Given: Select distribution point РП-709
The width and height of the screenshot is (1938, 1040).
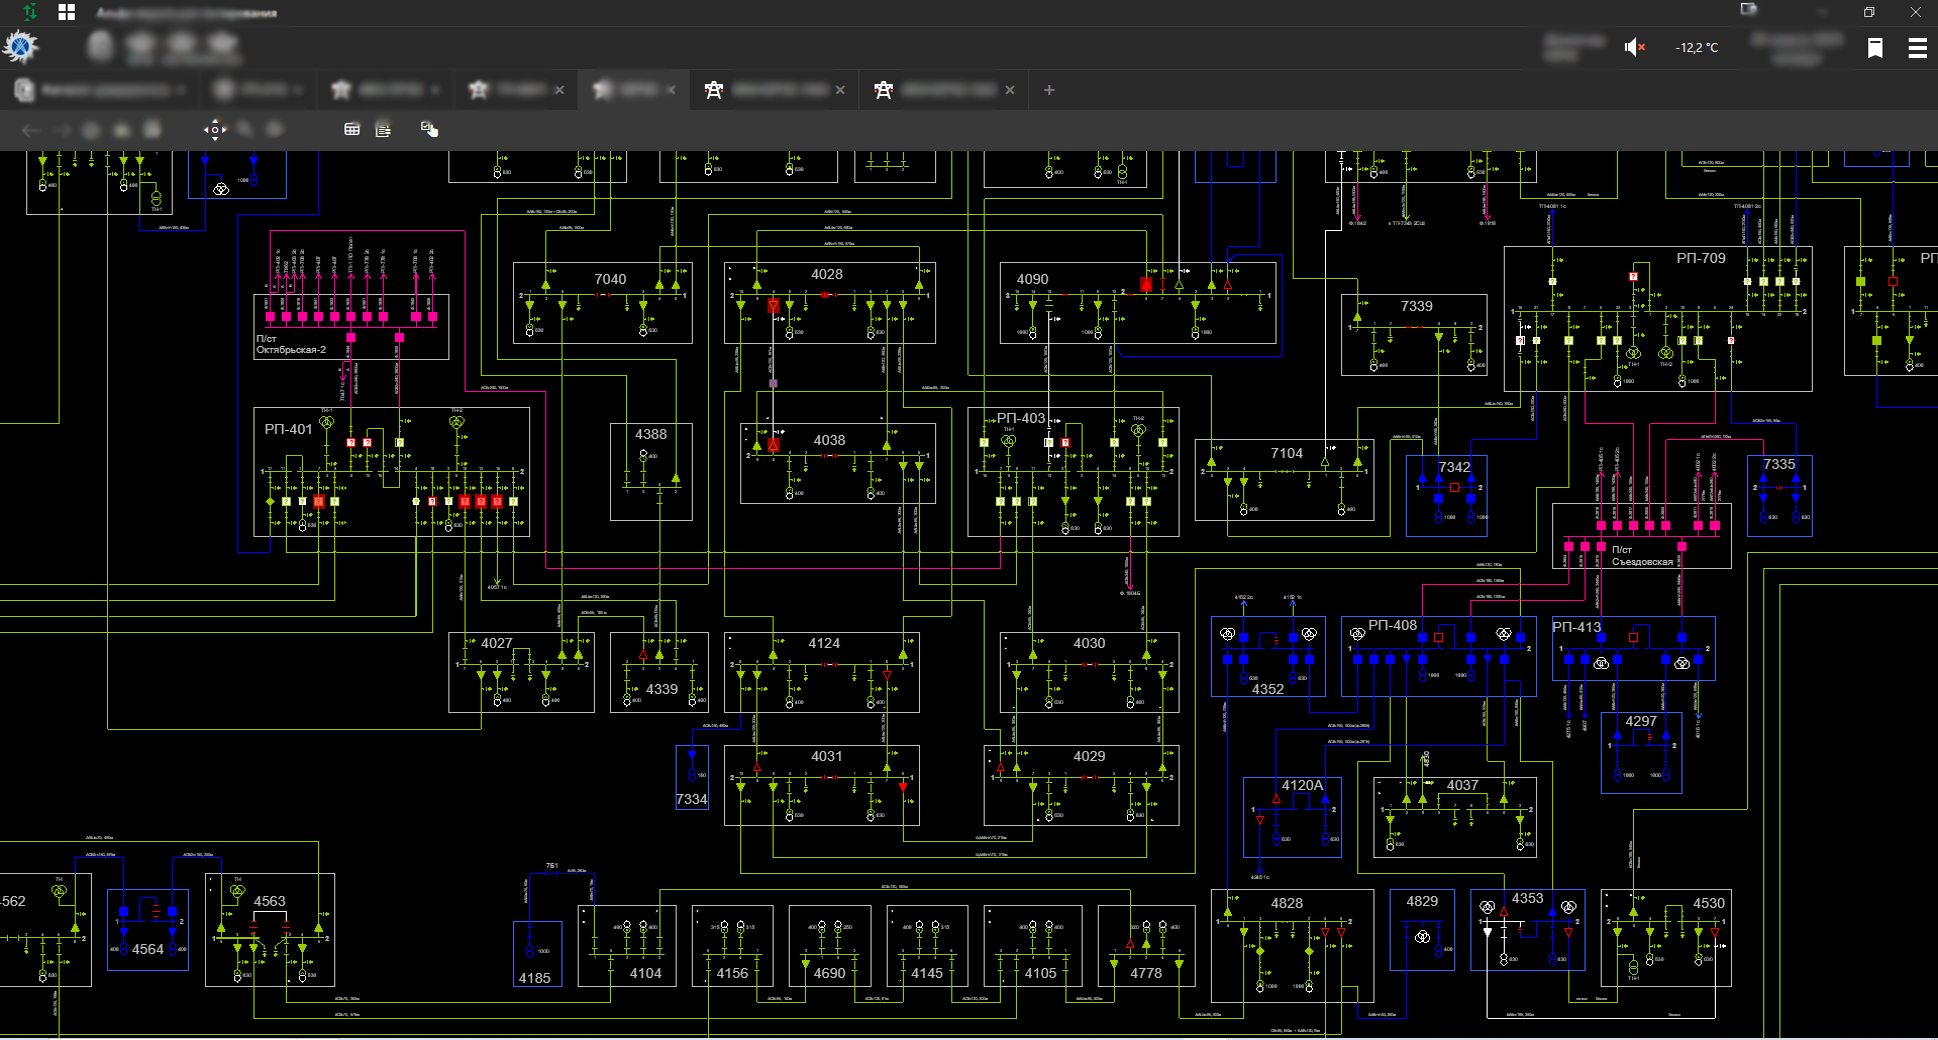Looking at the screenshot, I should tap(1701, 258).
